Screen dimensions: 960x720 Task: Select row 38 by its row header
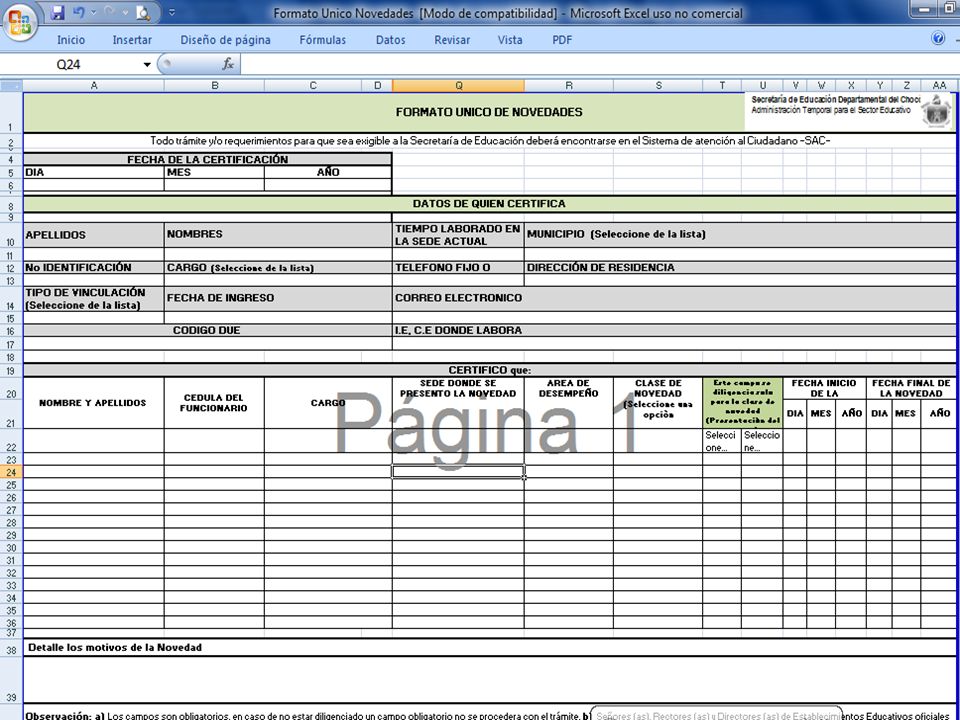click(x=11, y=650)
